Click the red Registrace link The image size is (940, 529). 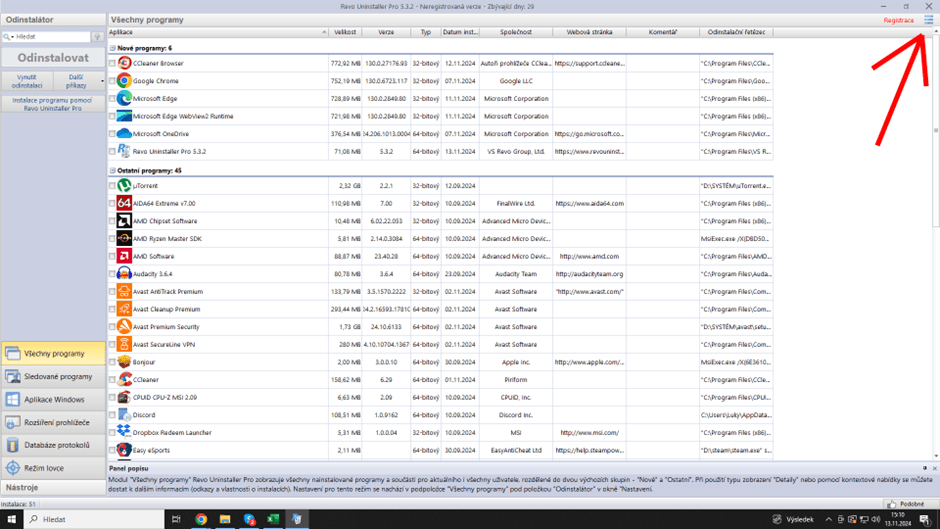(898, 20)
